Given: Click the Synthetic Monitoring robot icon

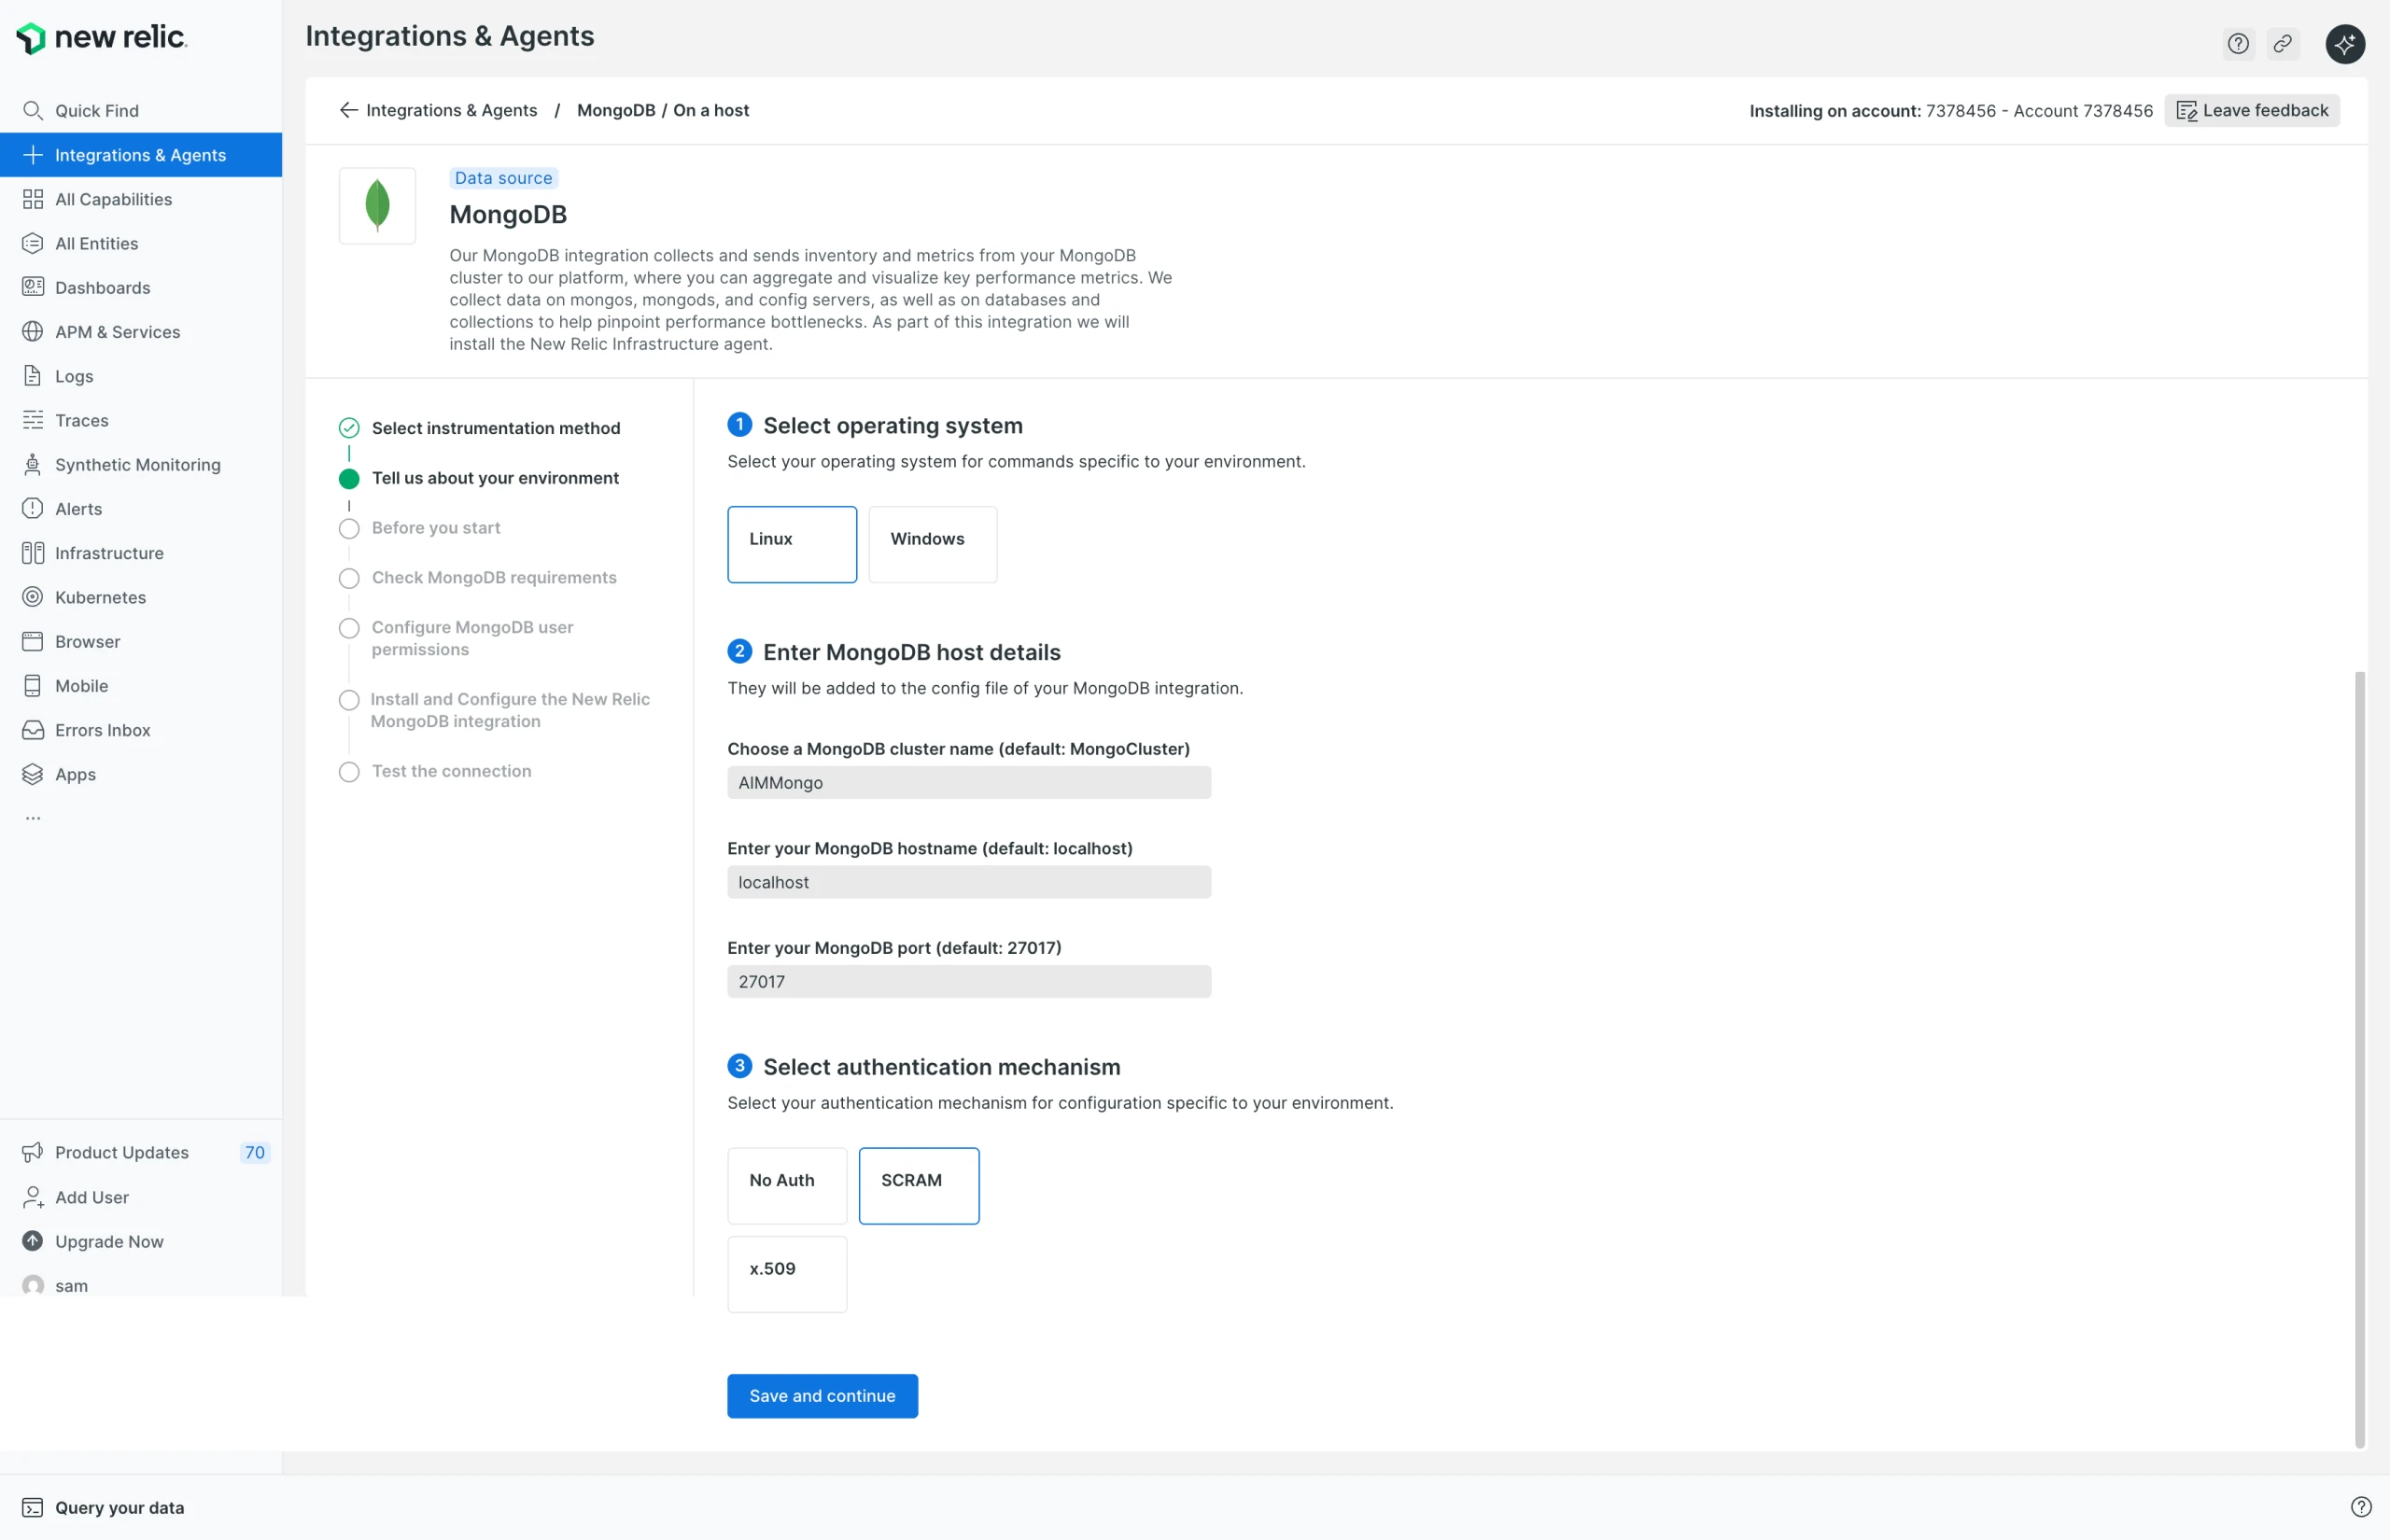Looking at the screenshot, I should tap(33, 464).
